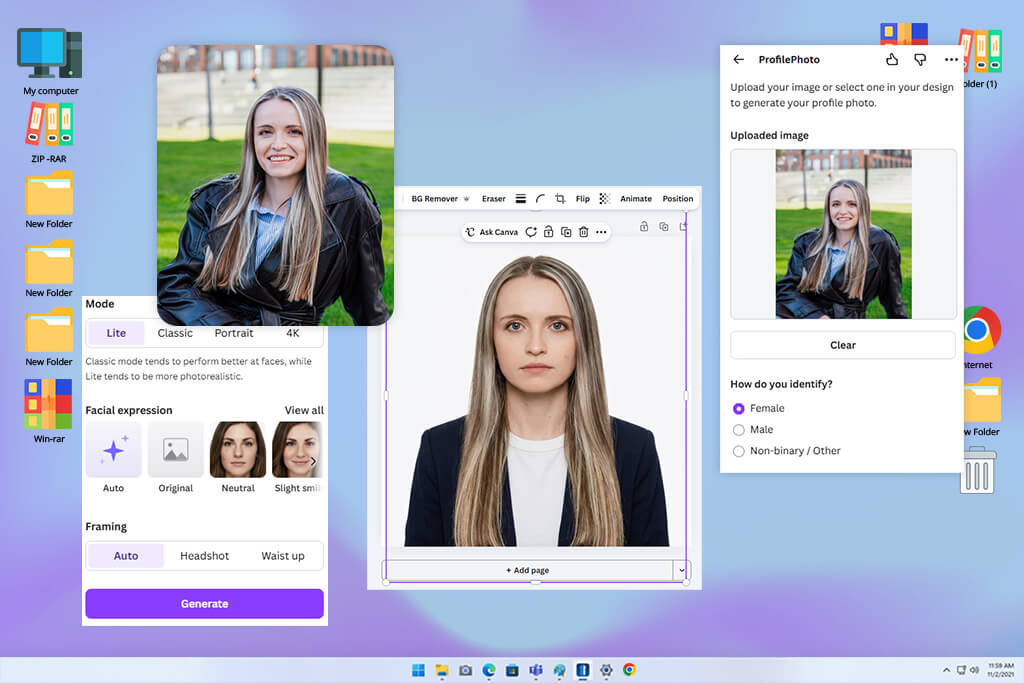Lock the element via floating toolbar padlock
This screenshot has width=1024, height=683.
(x=549, y=232)
